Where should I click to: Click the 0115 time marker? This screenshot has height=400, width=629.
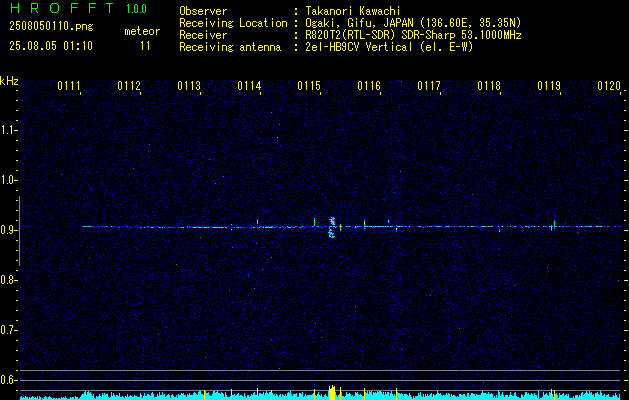pos(308,86)
